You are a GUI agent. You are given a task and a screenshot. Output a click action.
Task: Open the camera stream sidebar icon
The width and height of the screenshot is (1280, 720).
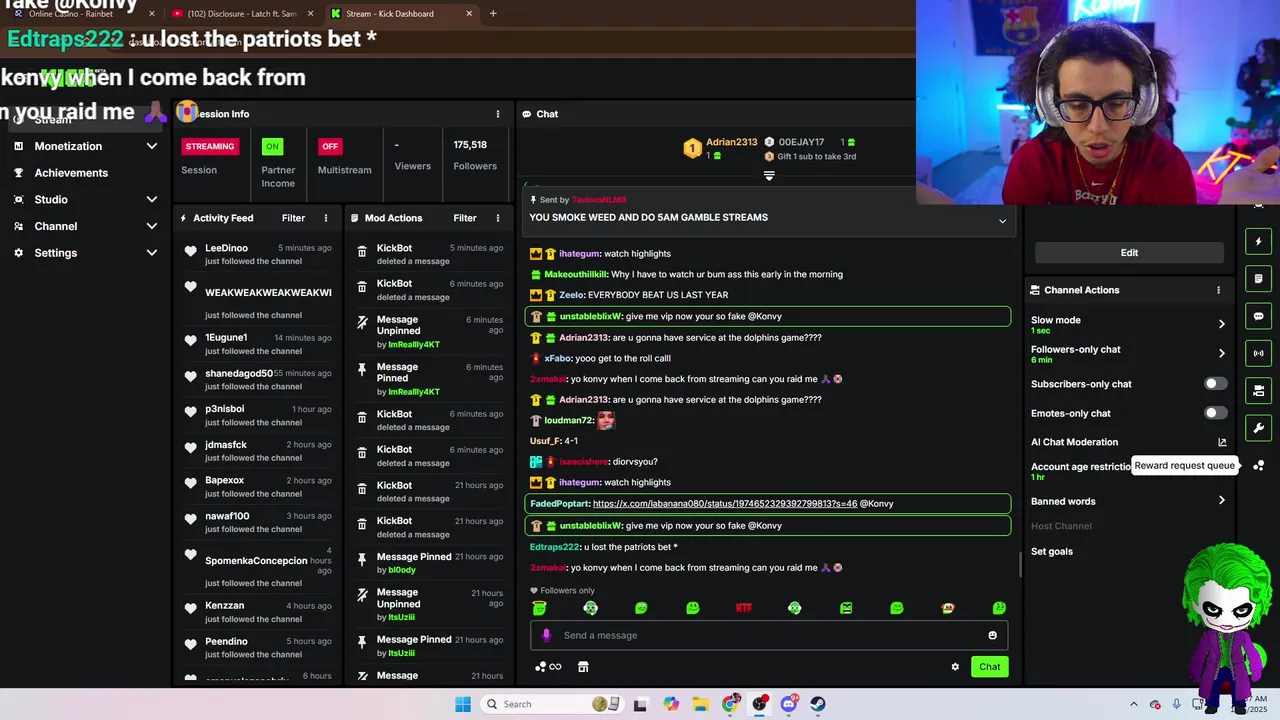[x=1258, y=390]
